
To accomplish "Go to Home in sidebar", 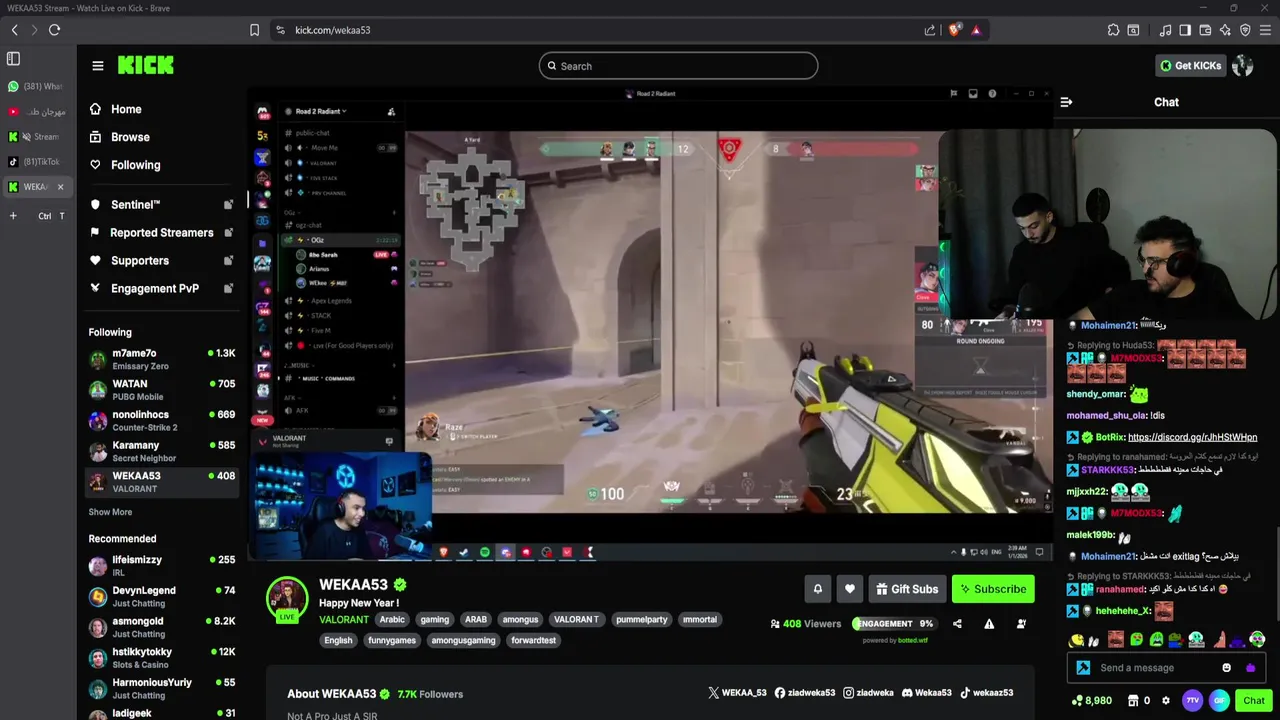I will (115, 109).
